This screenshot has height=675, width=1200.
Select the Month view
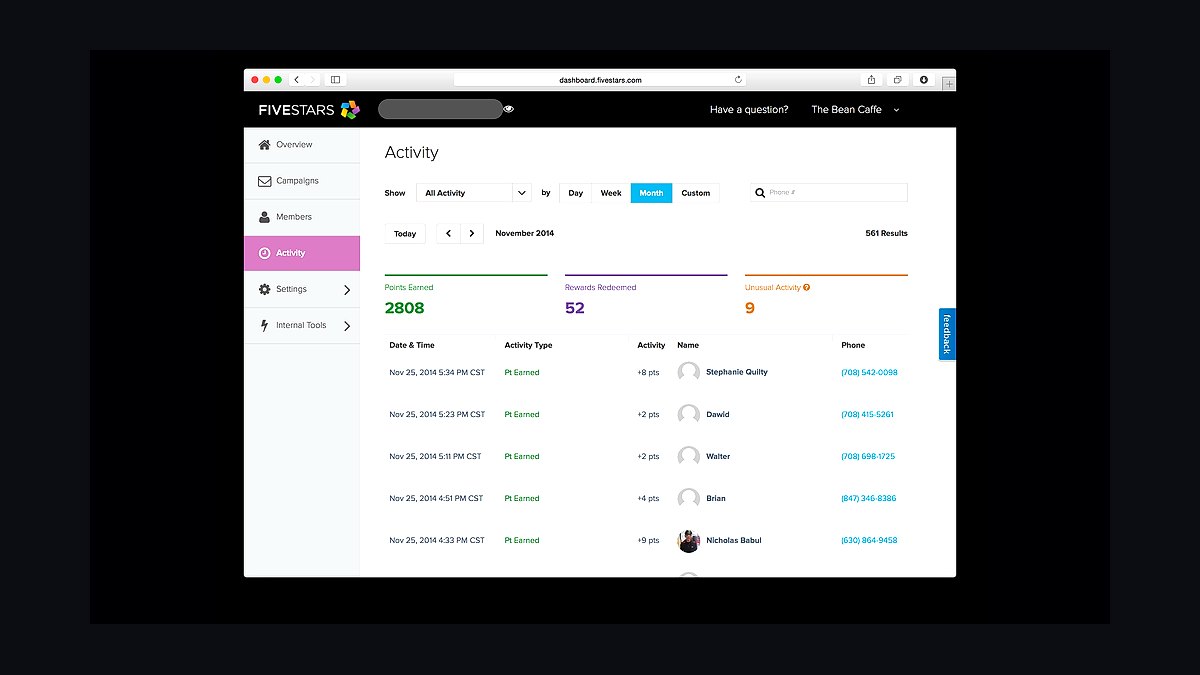[651, 193]
